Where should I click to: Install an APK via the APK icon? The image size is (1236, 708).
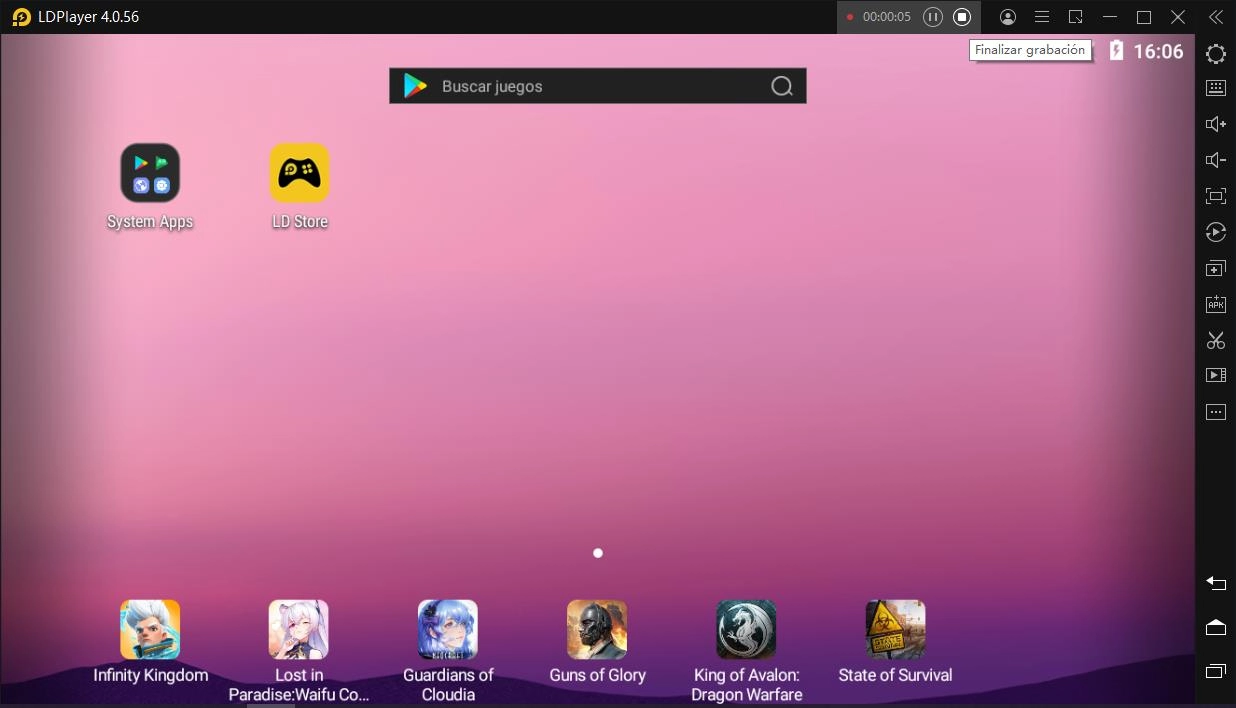[1216, 304]
